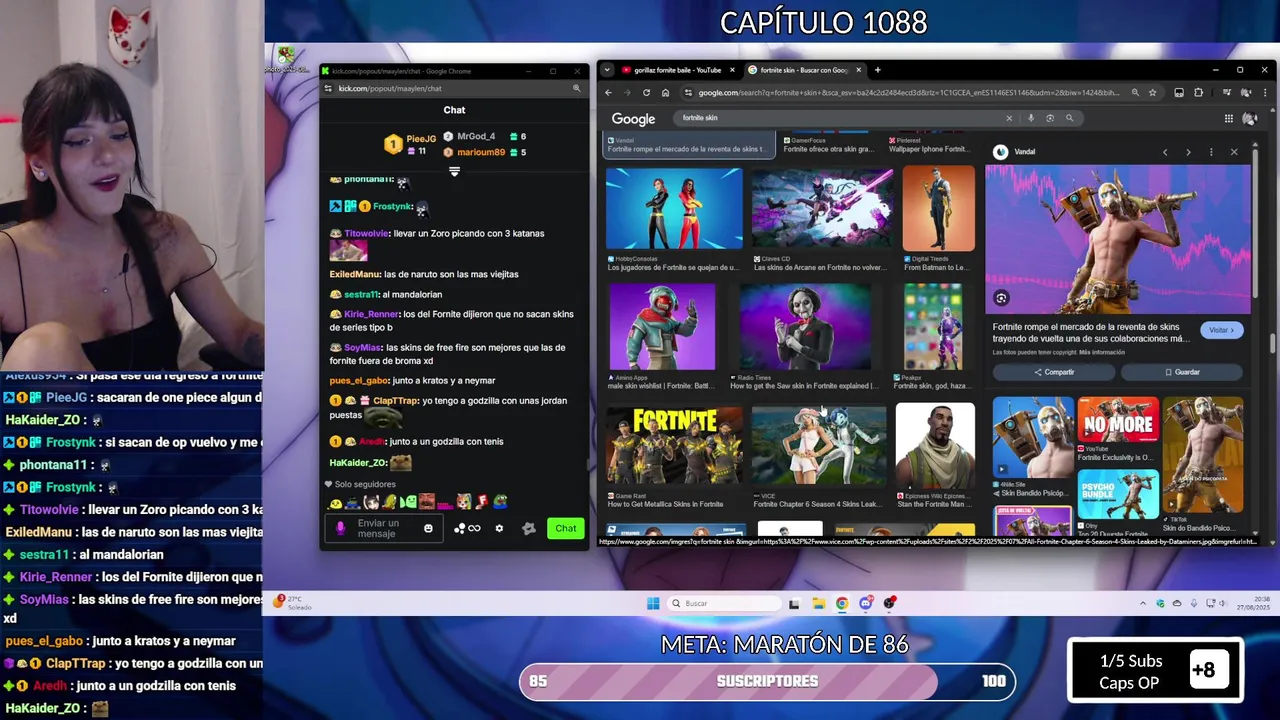Click the Guardar button
The height and width of the screenshot is (720, 1280).
click(x=1182, y=372)
